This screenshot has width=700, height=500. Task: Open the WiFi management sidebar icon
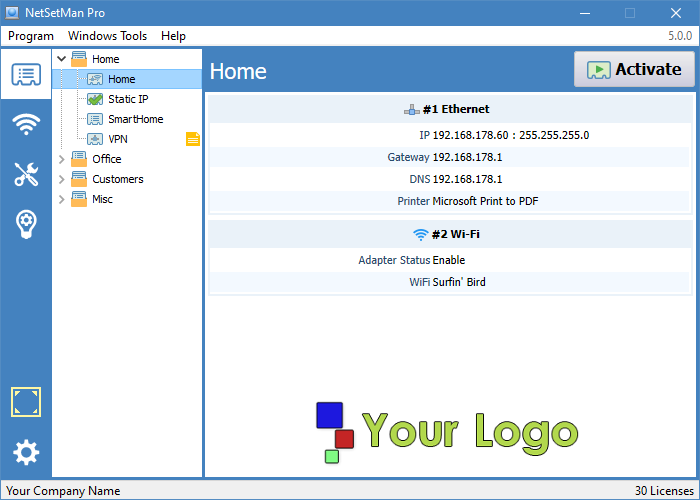coord(26,124)
